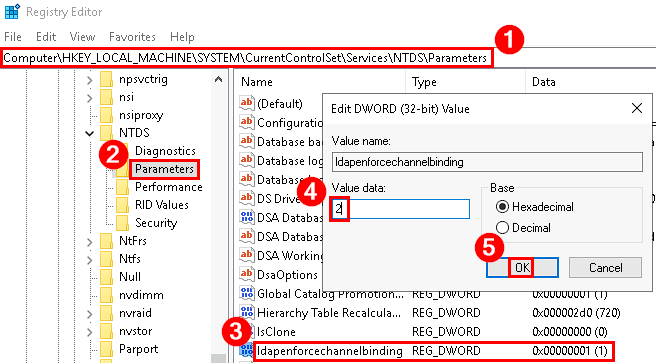Image resolution: width=656 pixels, height=363 pixels.
Task: Expand the nvstor key
Action: point(90,331)
